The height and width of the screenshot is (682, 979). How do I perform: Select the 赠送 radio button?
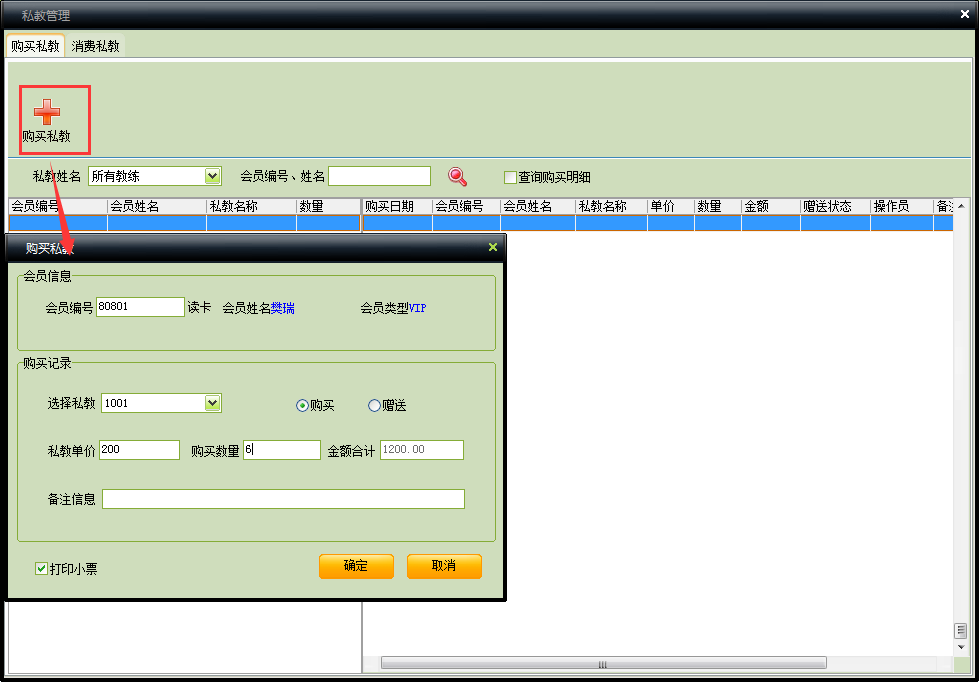375,406
